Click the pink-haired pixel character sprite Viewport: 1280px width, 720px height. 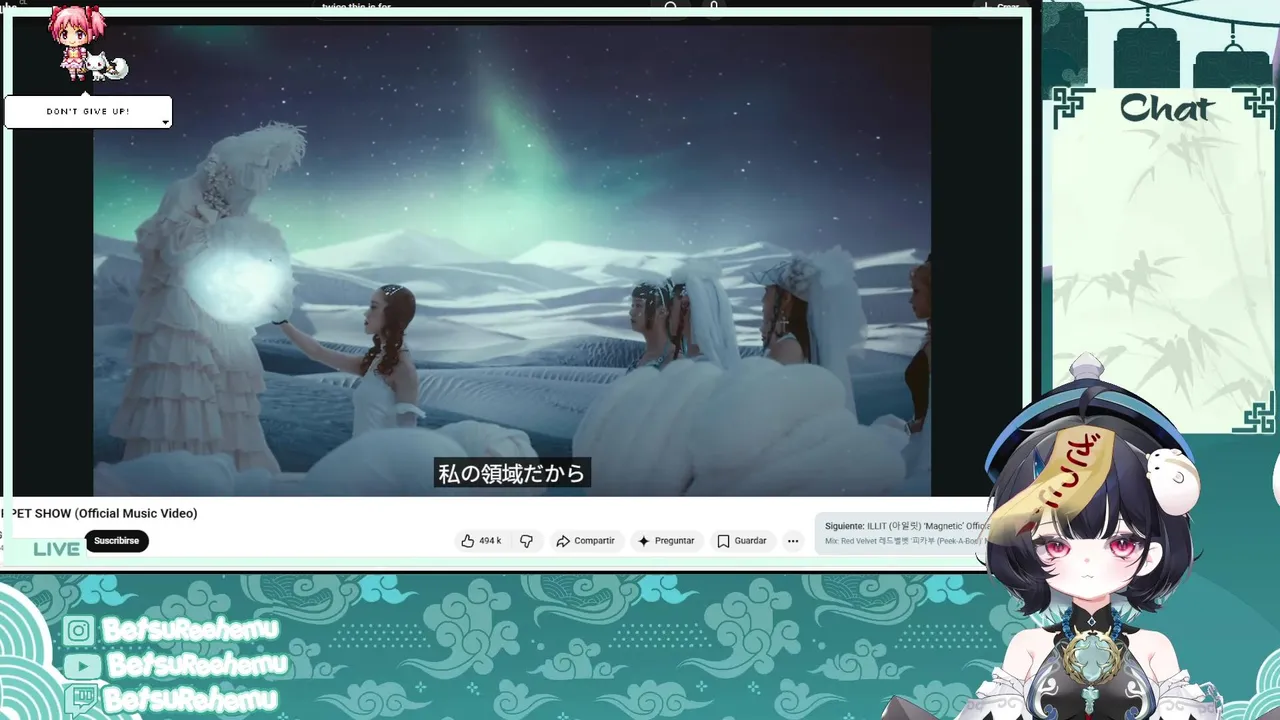[x=76, y=42]
